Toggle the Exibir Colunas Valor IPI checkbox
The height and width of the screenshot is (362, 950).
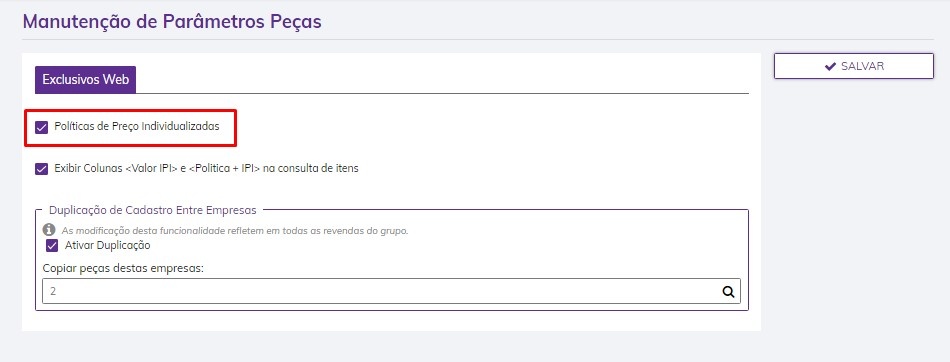coord(41,169)
